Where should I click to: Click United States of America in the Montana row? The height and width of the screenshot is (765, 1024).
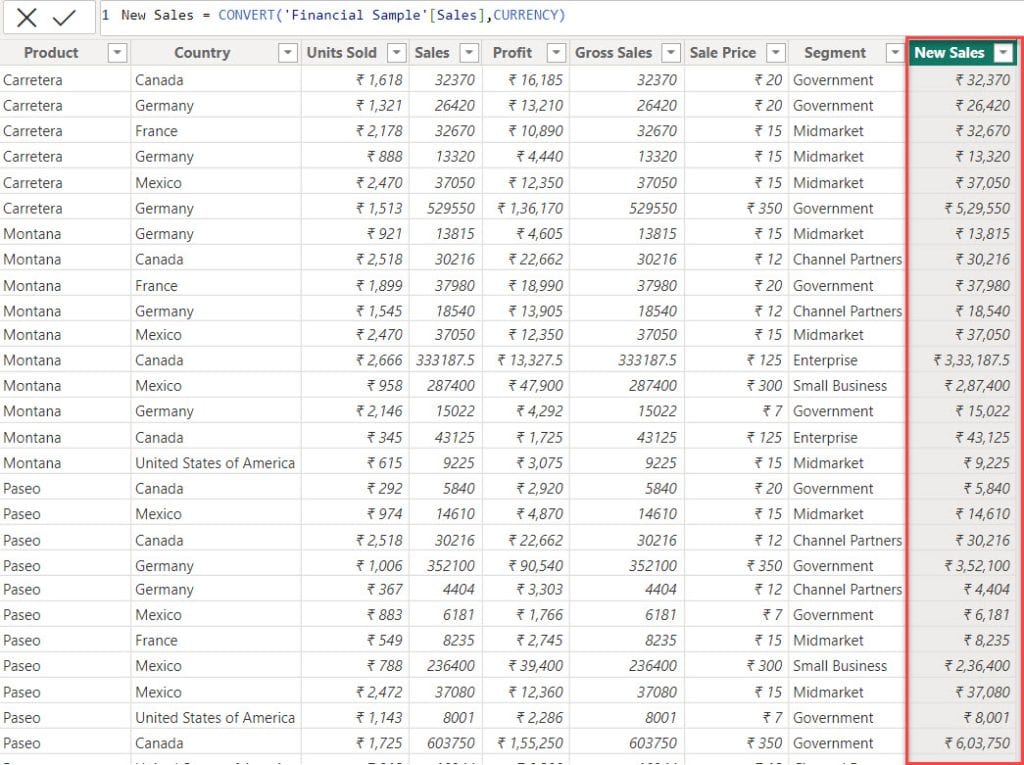click(x=216, y=463)
